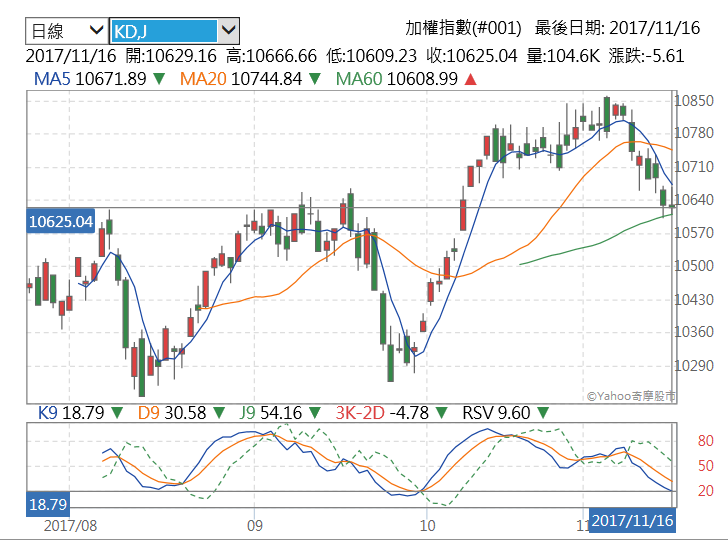The image size is (728, 541).
Task: Click the MA20 down arrow indicator
Action: [314, 79]
